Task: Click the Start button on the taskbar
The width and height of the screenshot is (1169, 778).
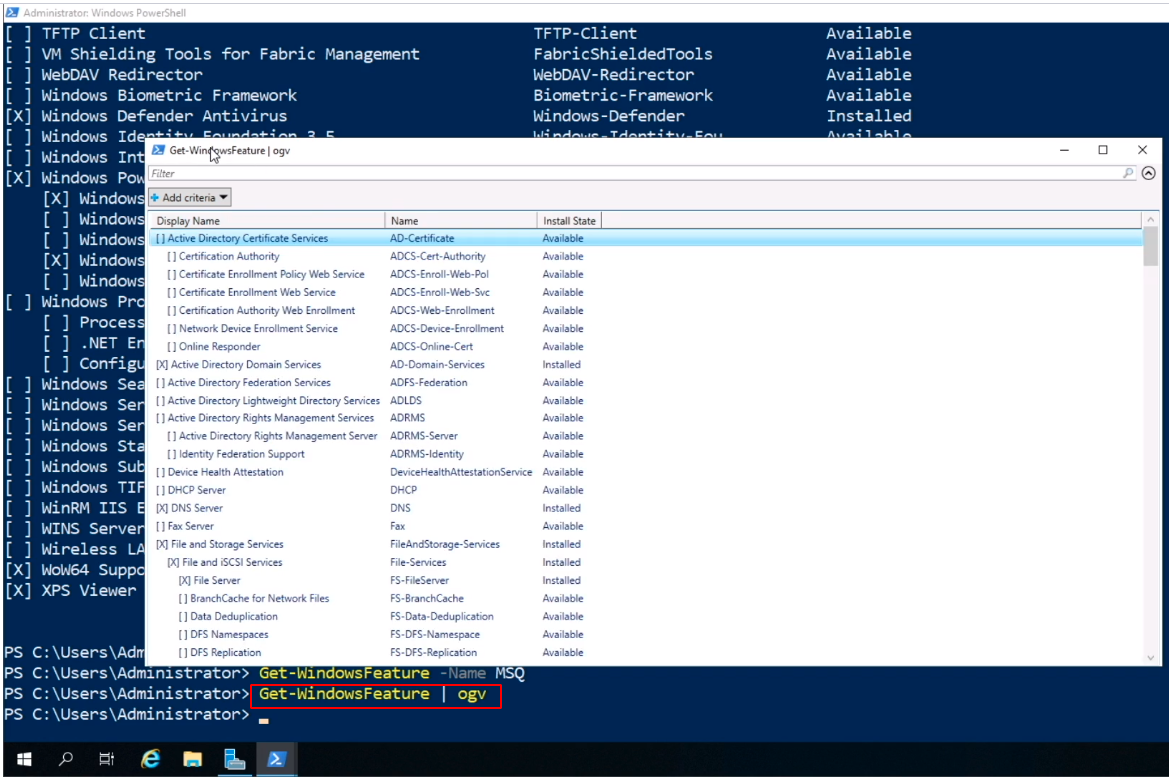Action: click(22, 760)
